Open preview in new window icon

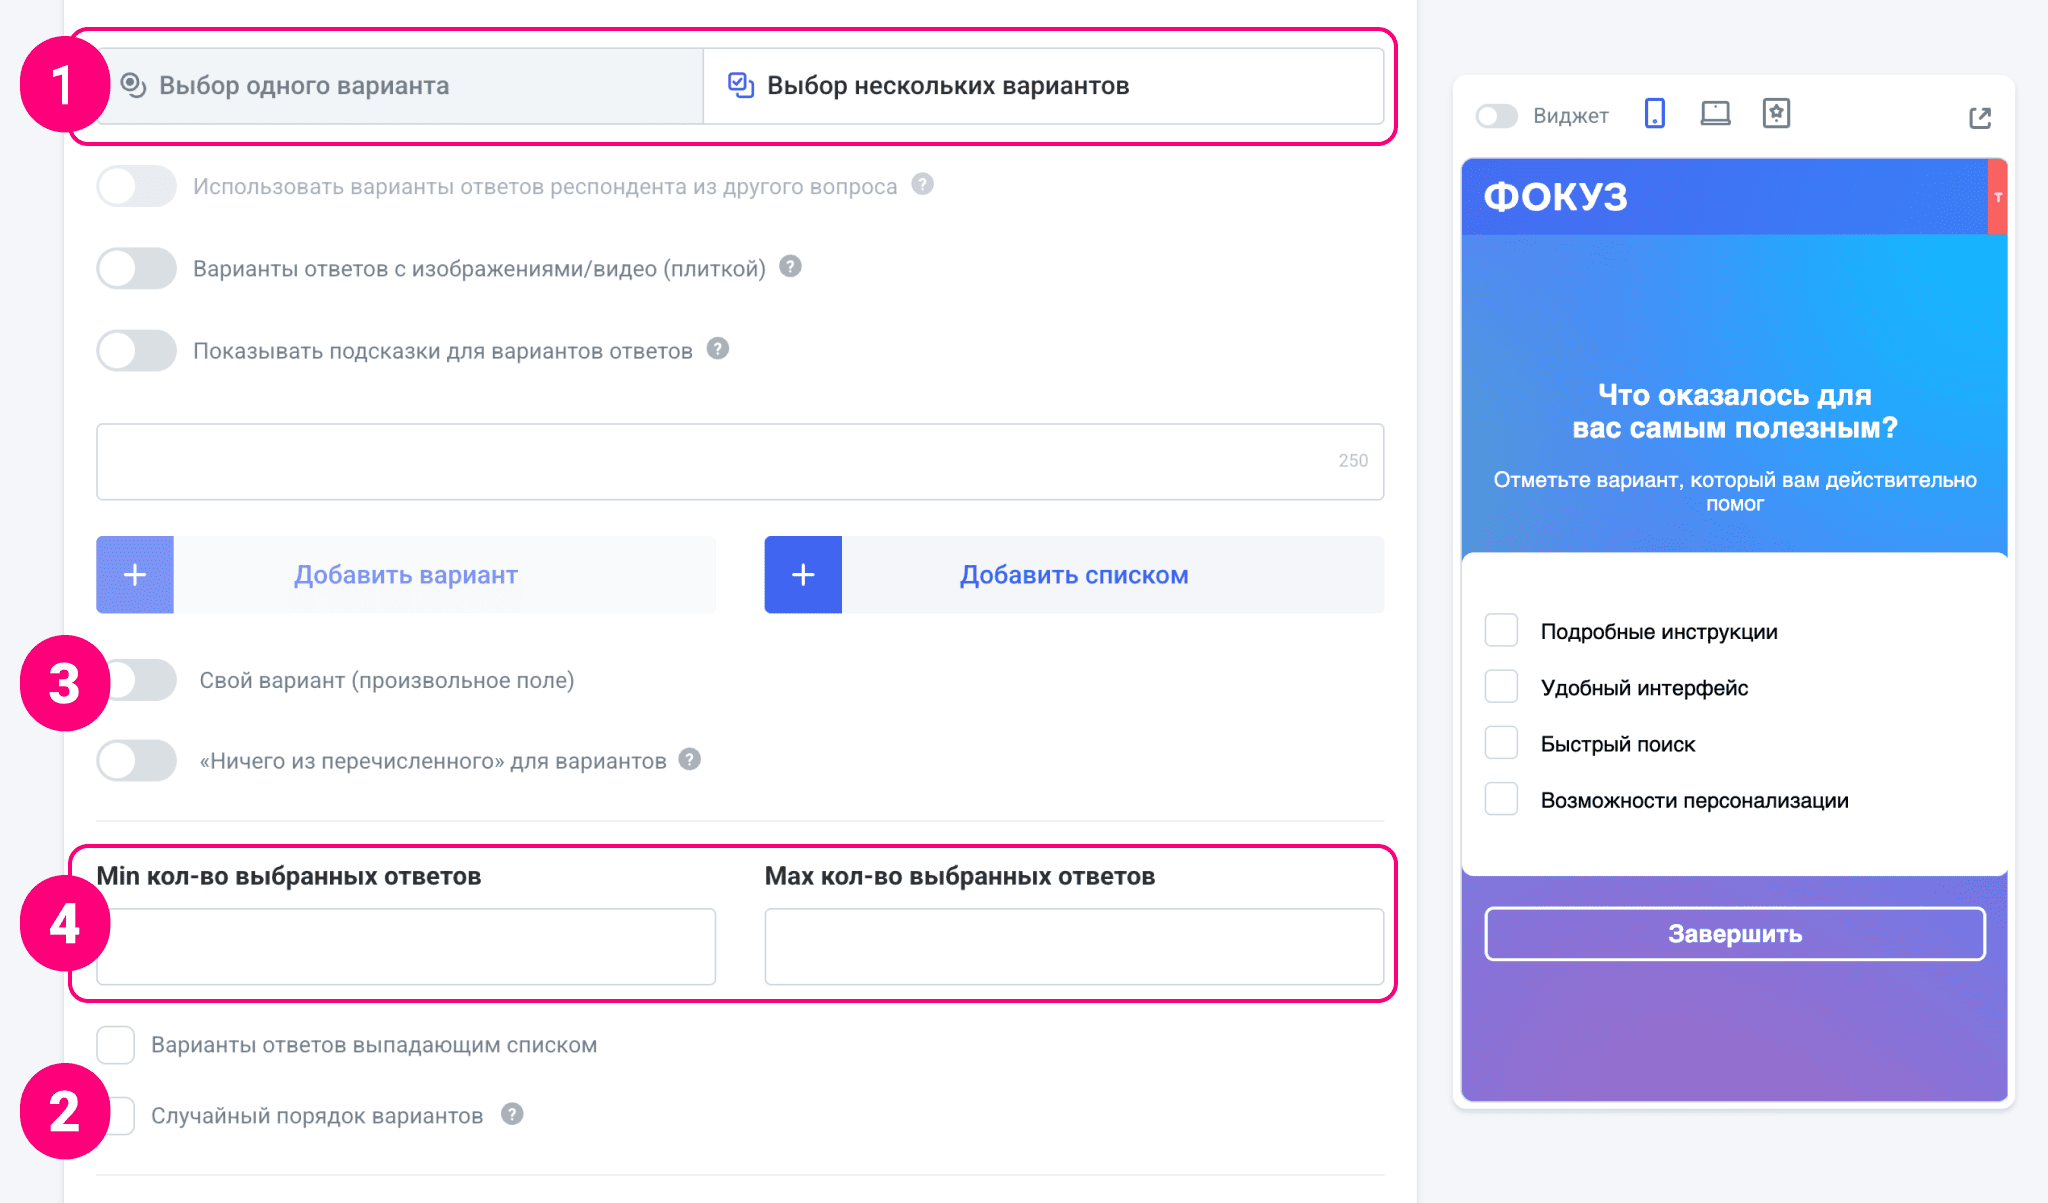pyautogui.click(x=1980, y=118)
